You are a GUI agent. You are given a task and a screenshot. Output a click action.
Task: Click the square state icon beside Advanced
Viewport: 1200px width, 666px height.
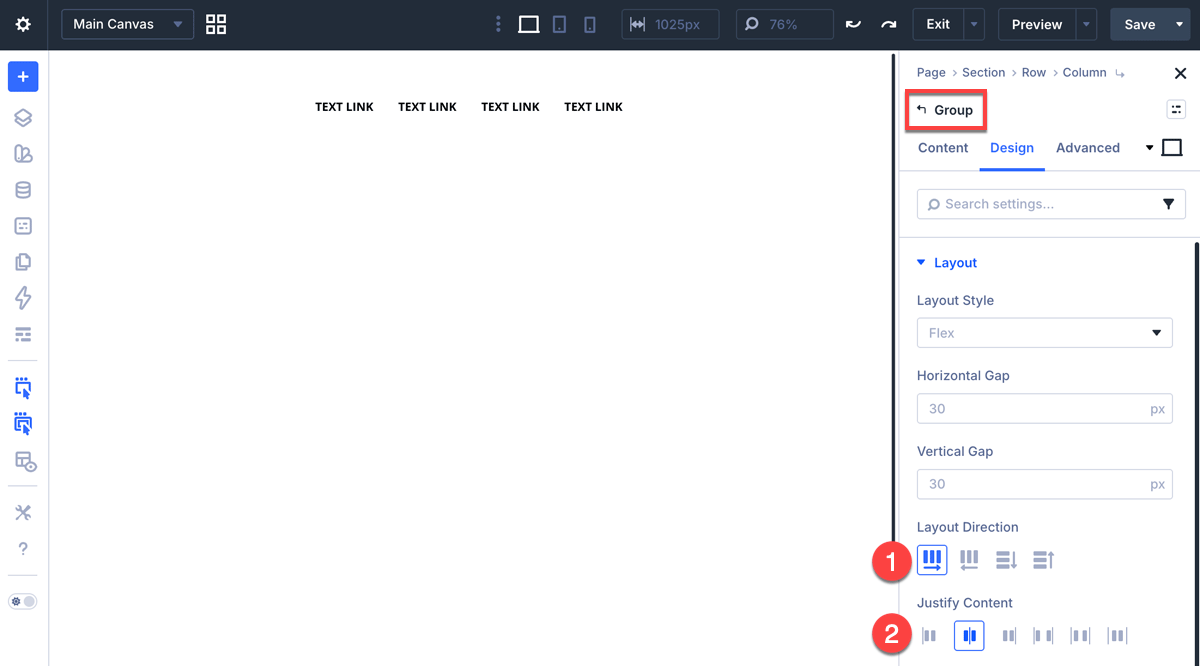[x=1172, y=148]
